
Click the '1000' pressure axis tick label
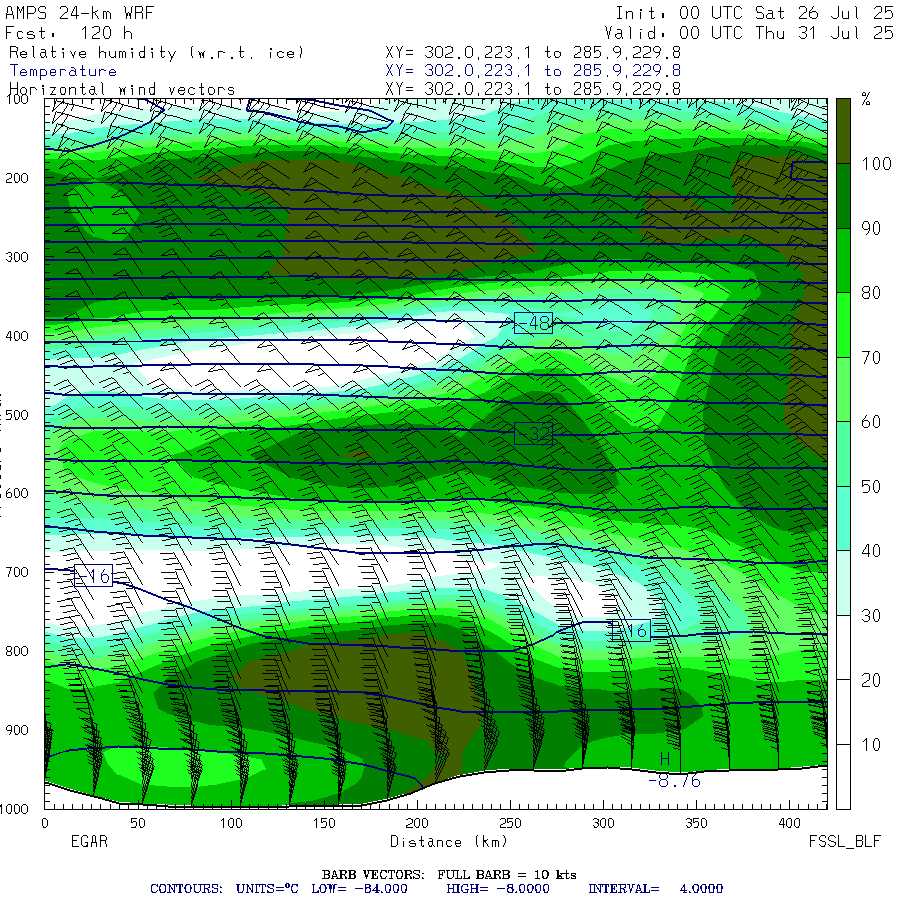(x=14, y=809)
